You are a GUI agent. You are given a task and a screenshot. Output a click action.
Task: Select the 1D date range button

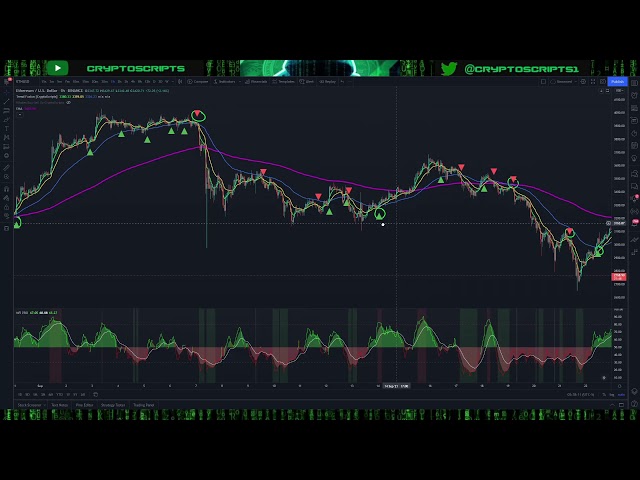20,394
